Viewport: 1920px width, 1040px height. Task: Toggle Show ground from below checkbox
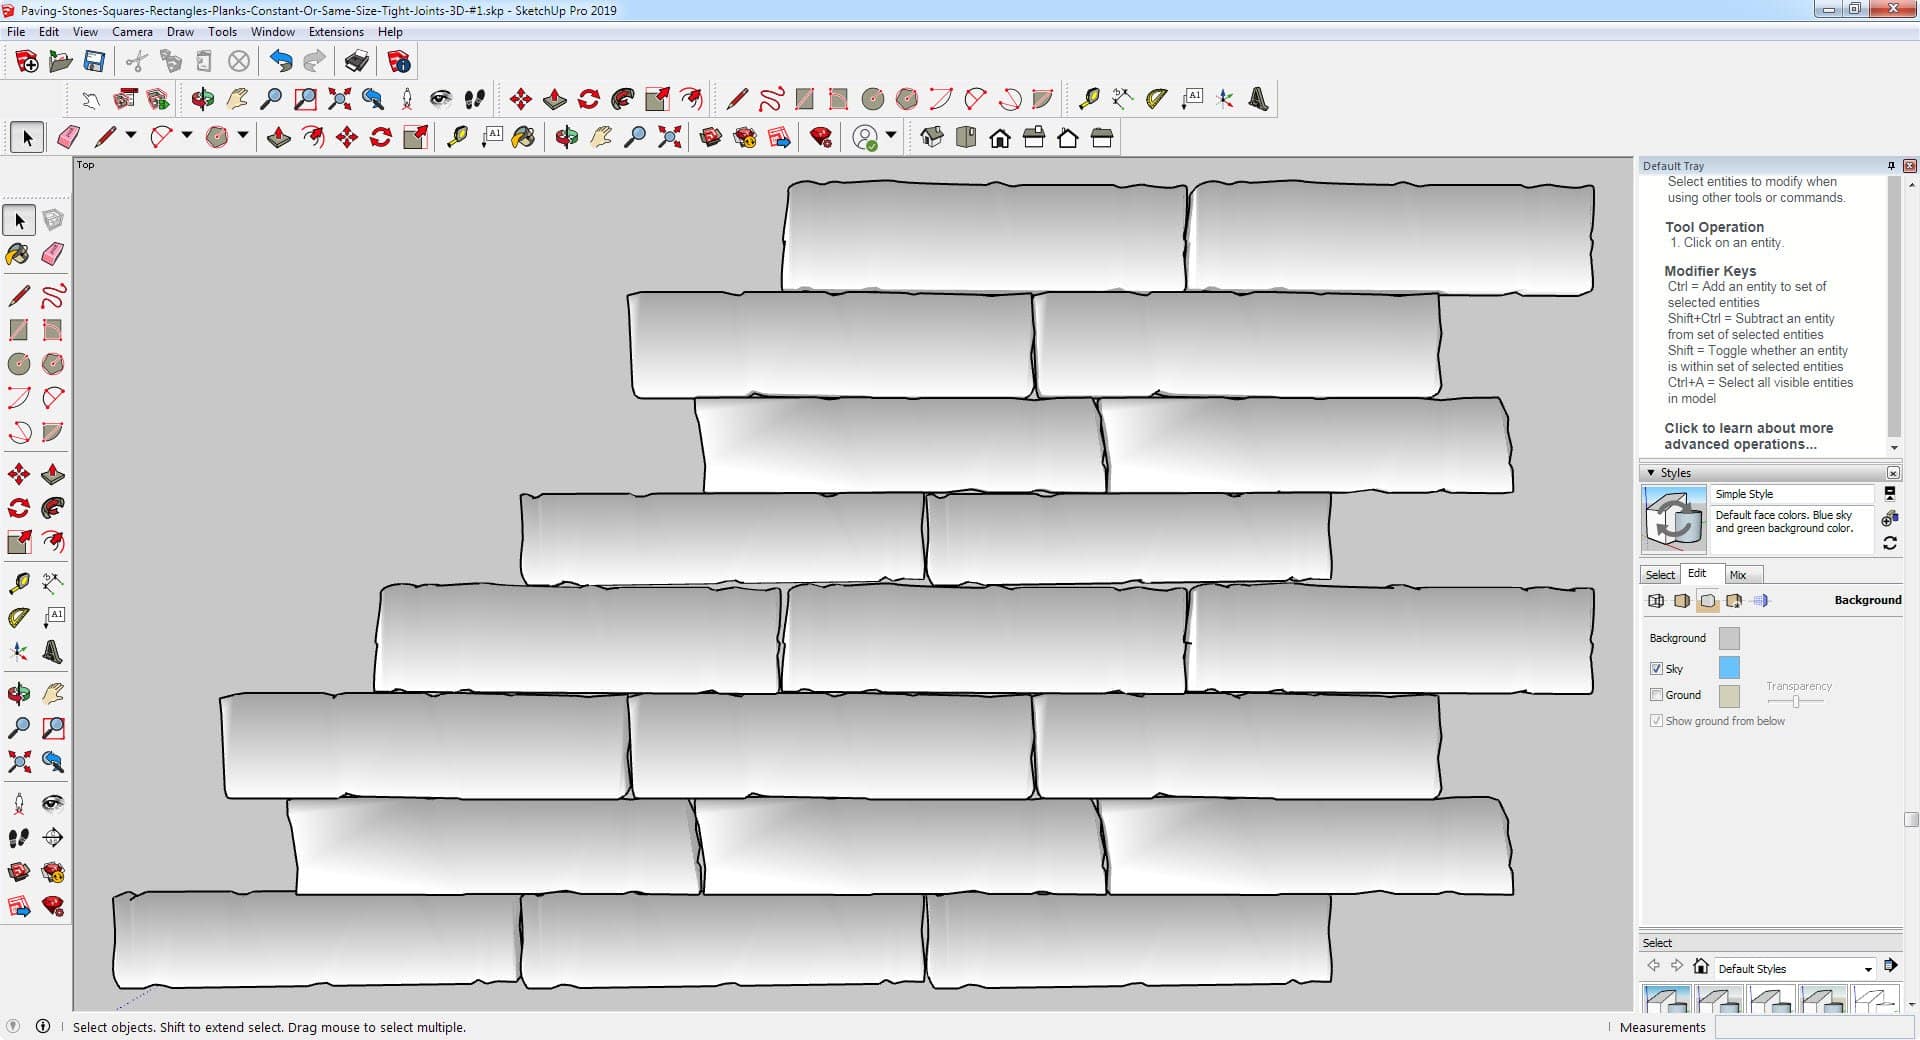[1656, 720]
